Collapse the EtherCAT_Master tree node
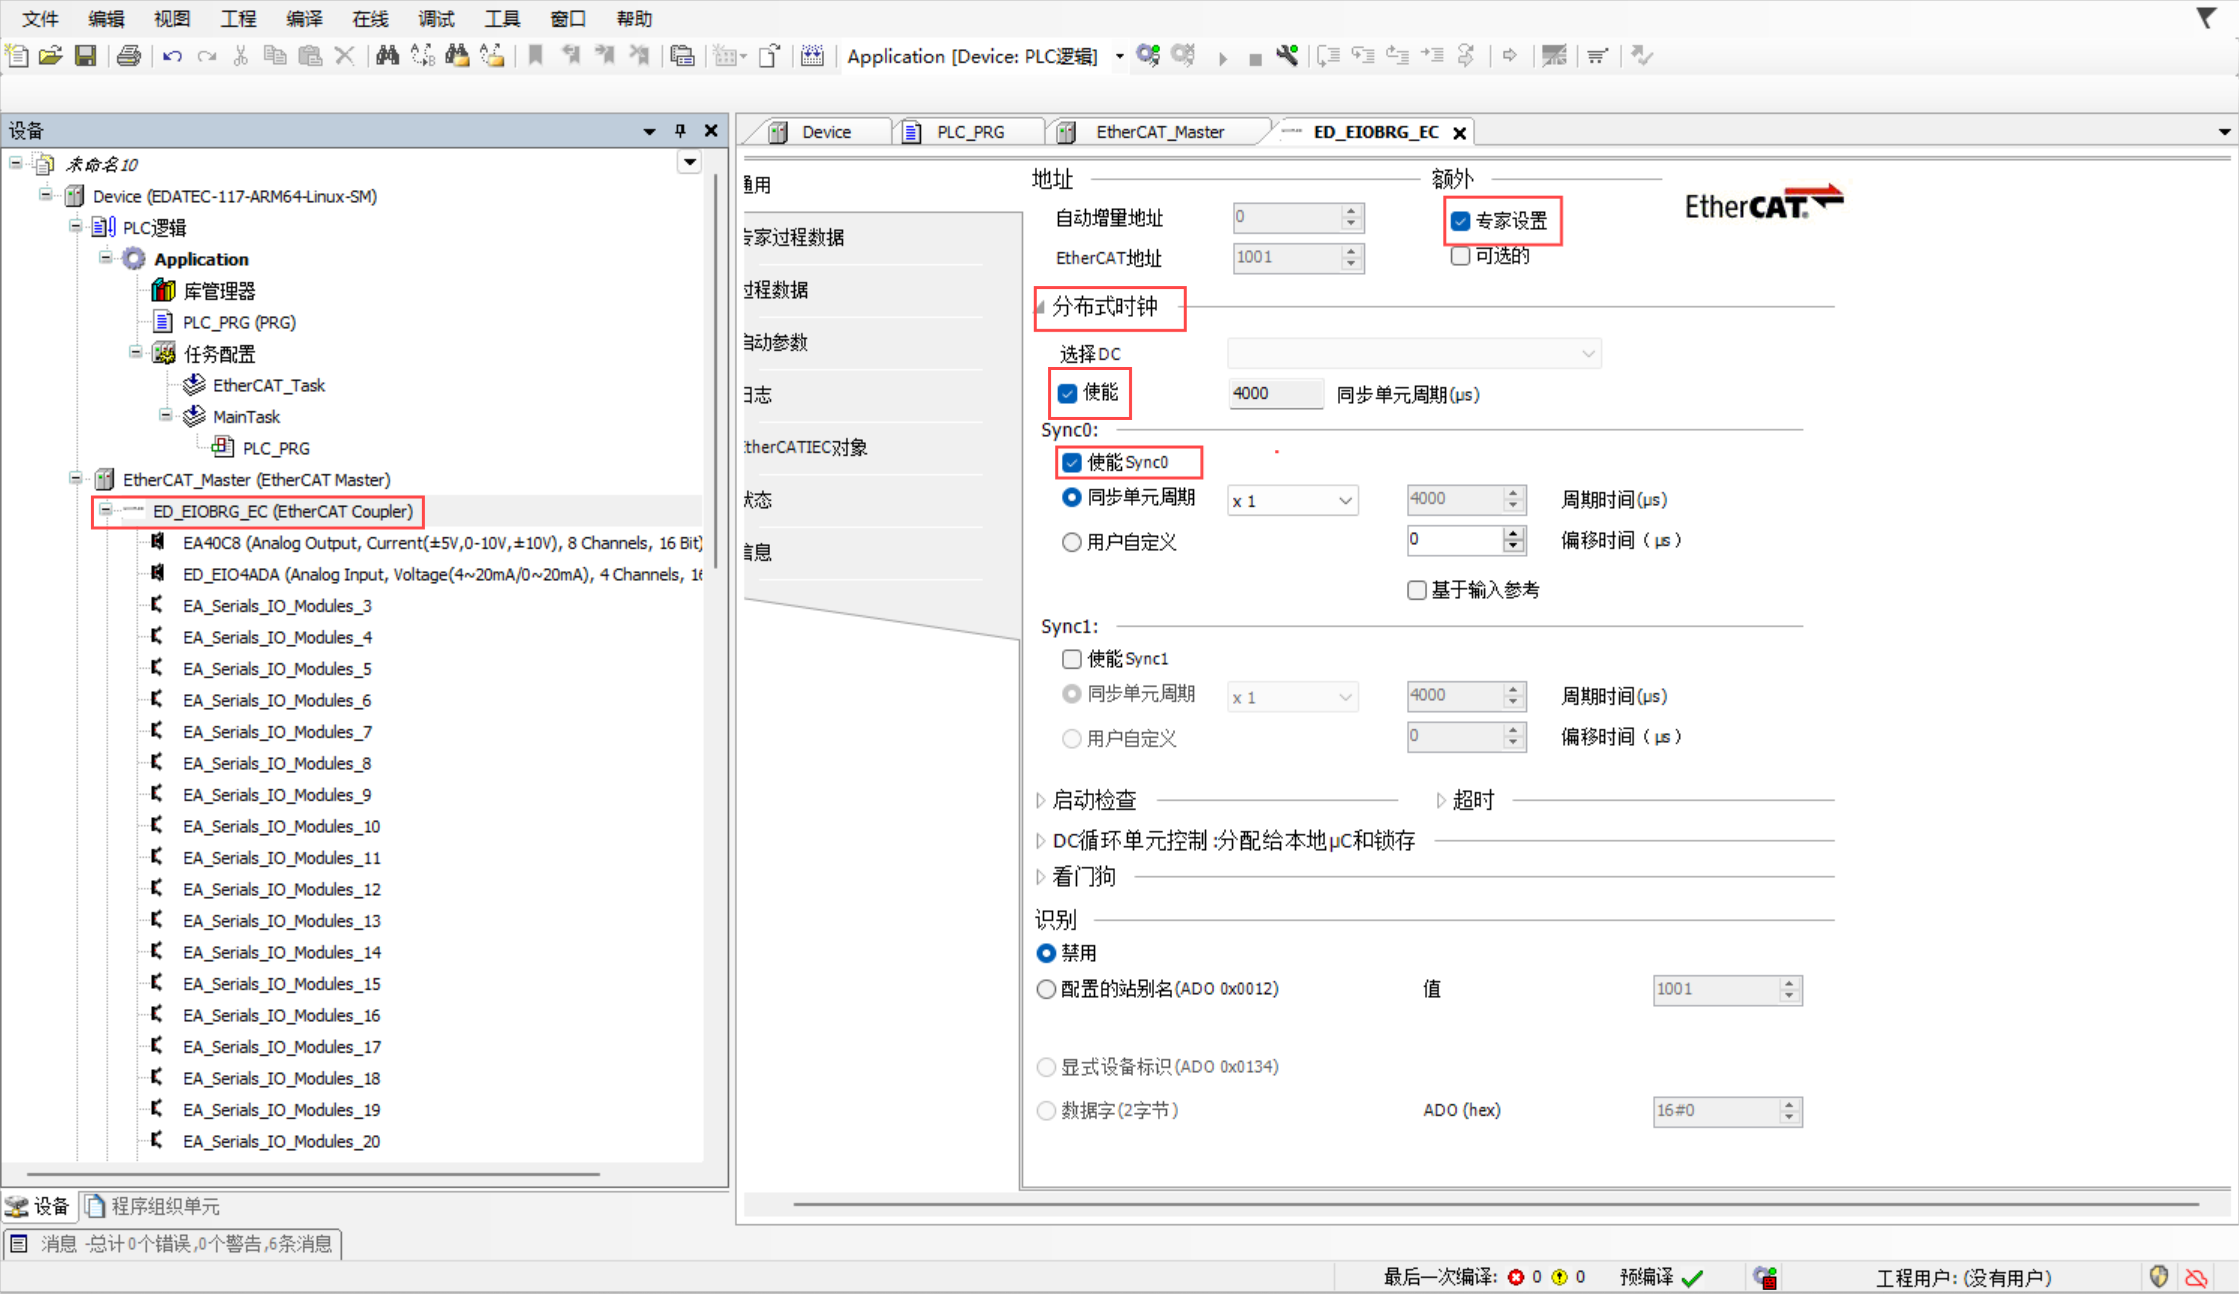The image size is (2239, 1294). 76,479
